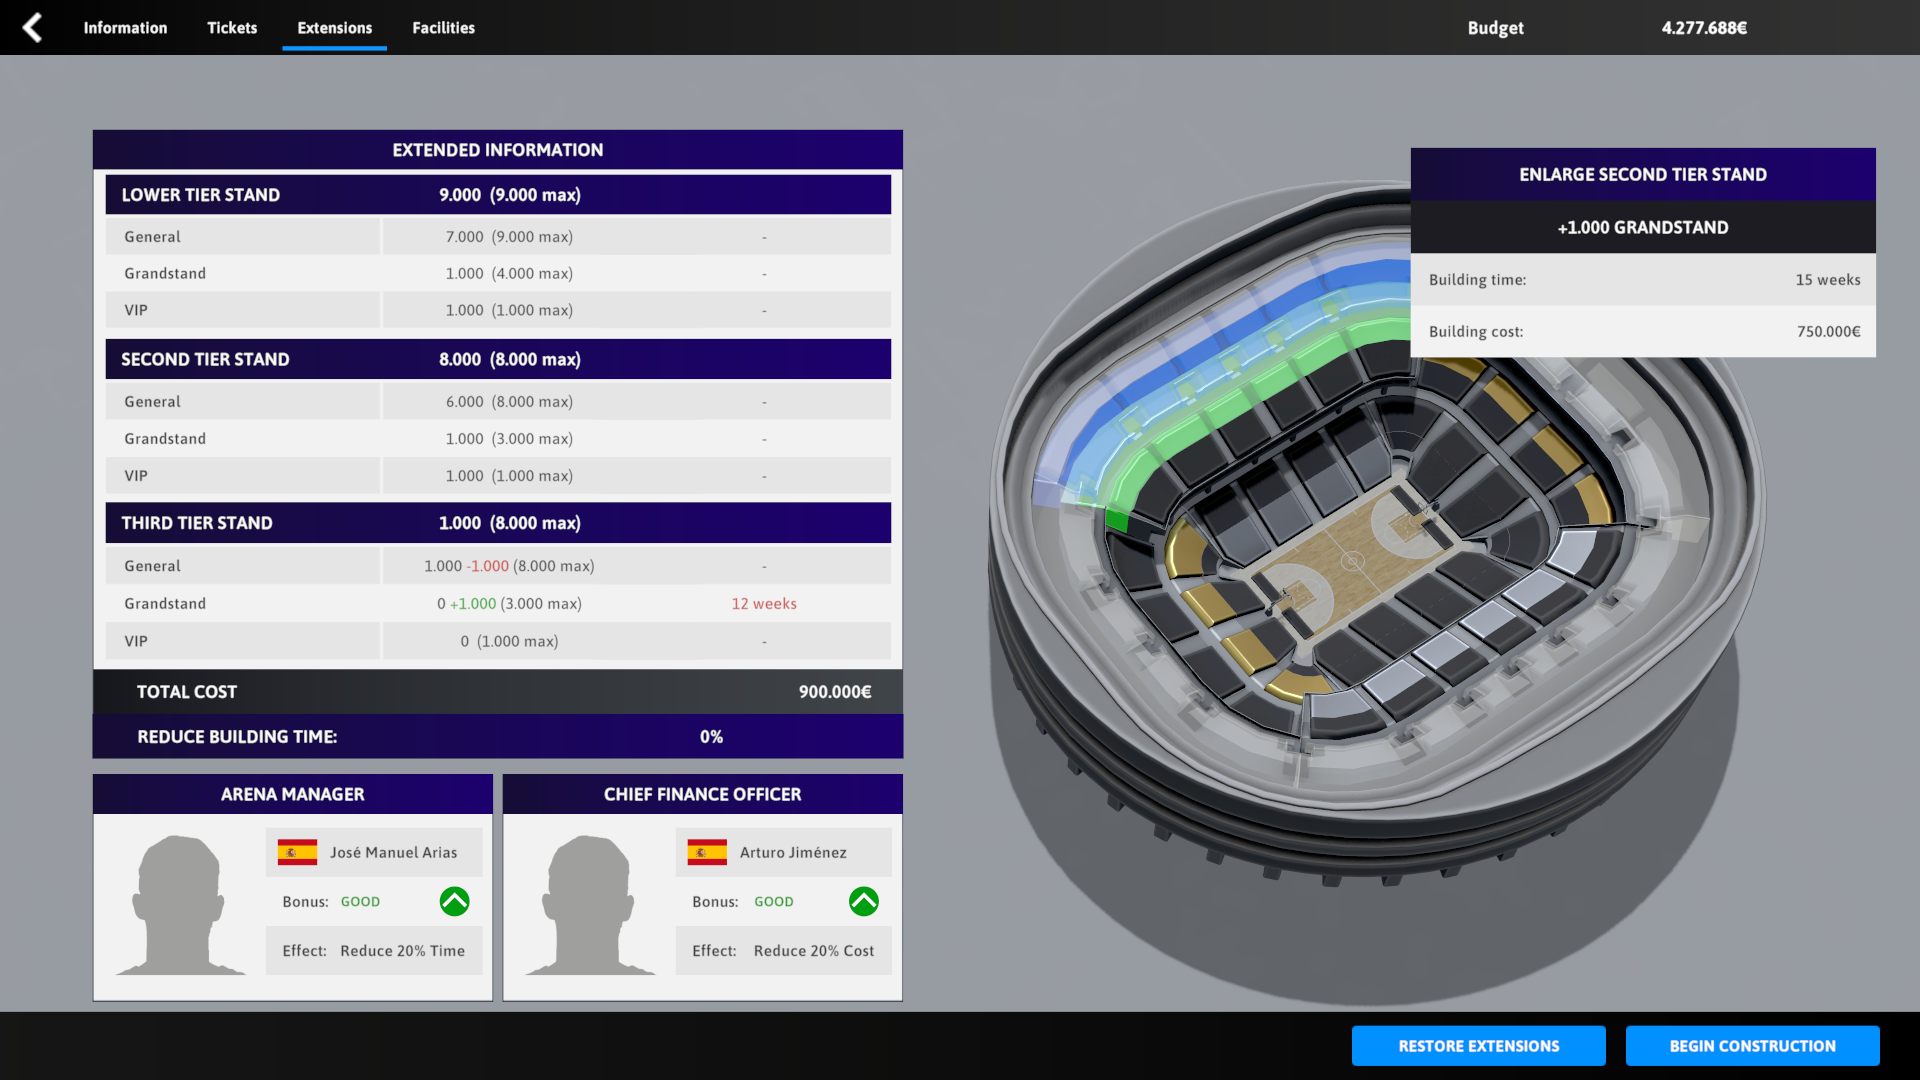Click the Spanish flag beside Arturo Jiménez
Viewport: 1920px width, 1080px height.
[x=707, y=852]
